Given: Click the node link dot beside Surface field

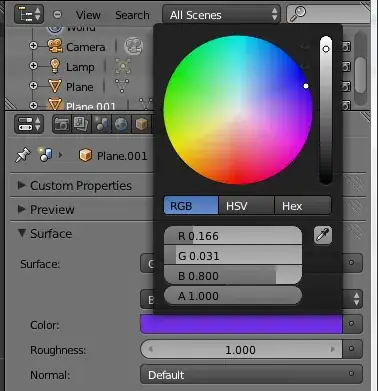Looking at the screenshot, I should coord(351,263).
